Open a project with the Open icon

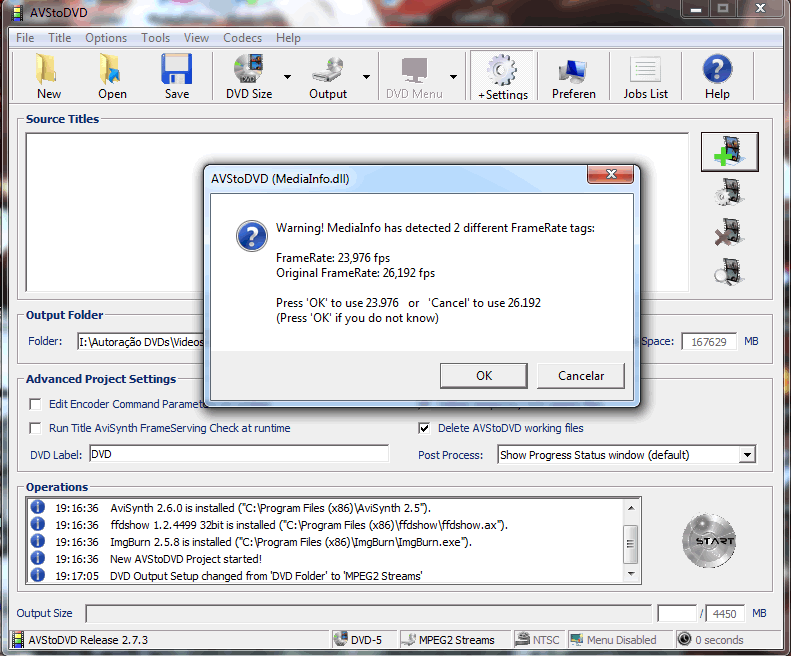coord(110,69)
